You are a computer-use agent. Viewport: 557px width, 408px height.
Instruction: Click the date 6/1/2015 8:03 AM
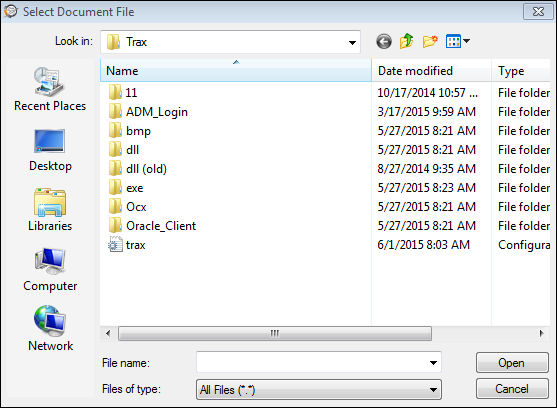coord(423,245)
